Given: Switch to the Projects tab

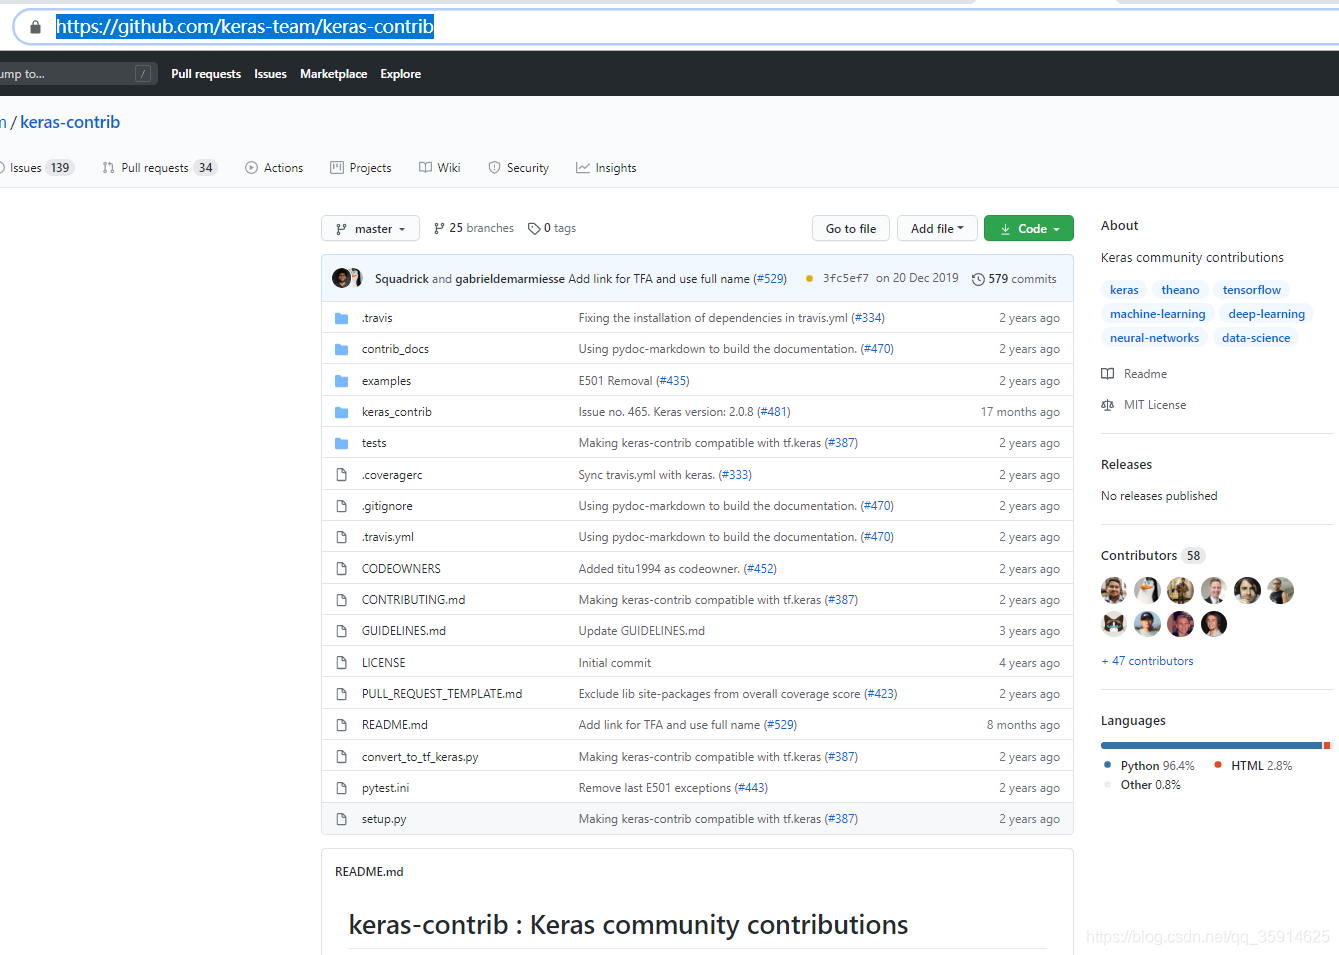Looking at the screenshot, I should tap(361, 168).
